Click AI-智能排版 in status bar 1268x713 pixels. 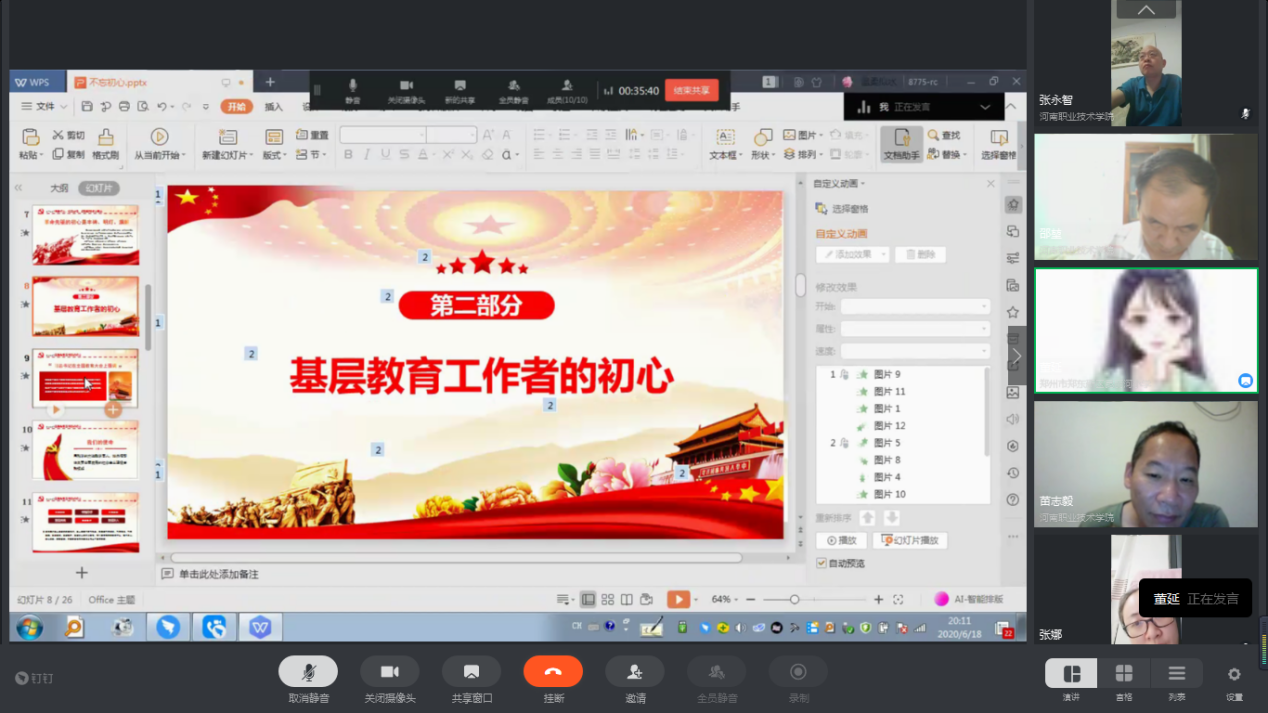(x=969, y=599)
